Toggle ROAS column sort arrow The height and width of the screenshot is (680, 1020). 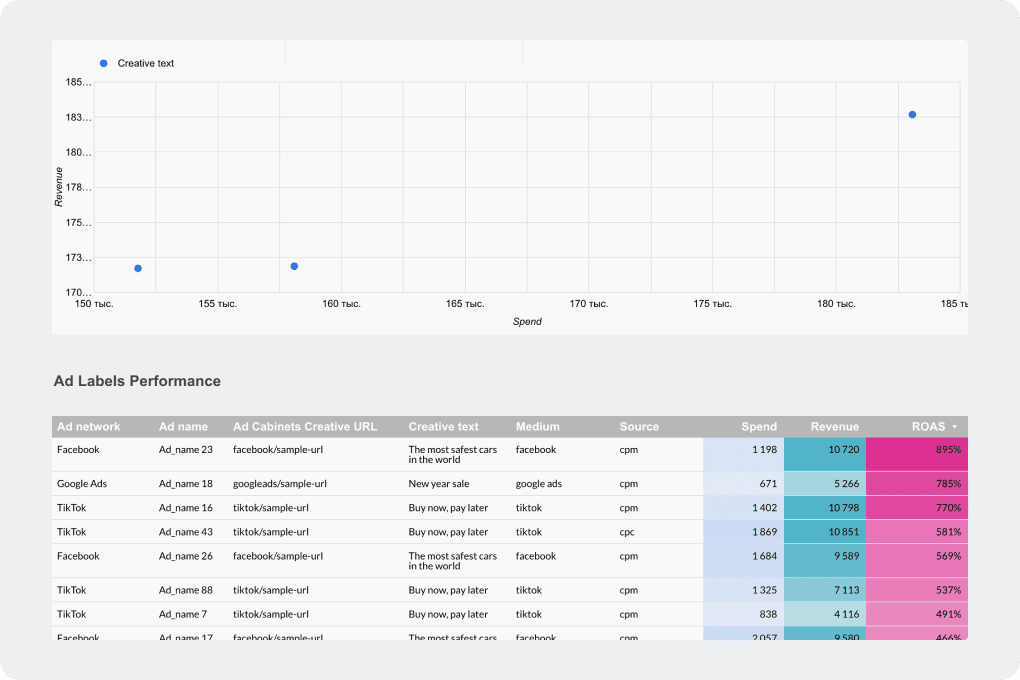tap(954, 427)
